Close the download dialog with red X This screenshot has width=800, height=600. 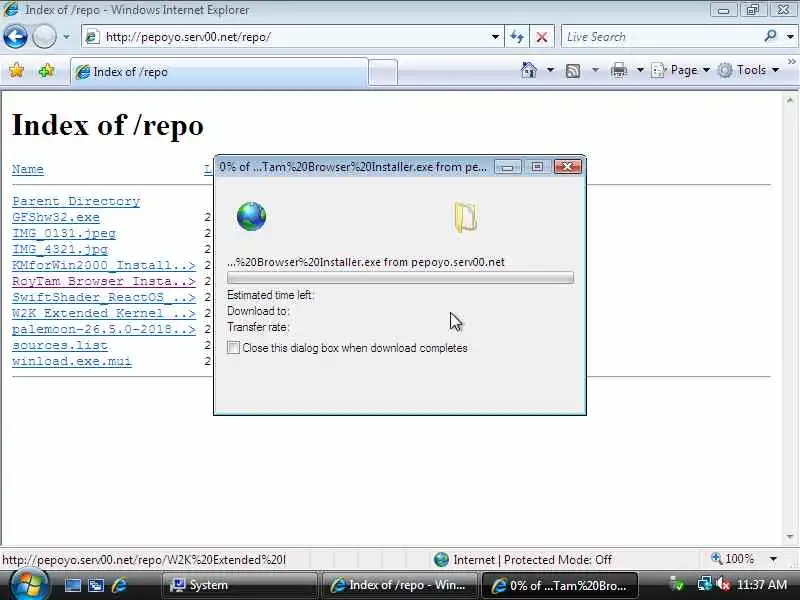(x=567, y=167)
